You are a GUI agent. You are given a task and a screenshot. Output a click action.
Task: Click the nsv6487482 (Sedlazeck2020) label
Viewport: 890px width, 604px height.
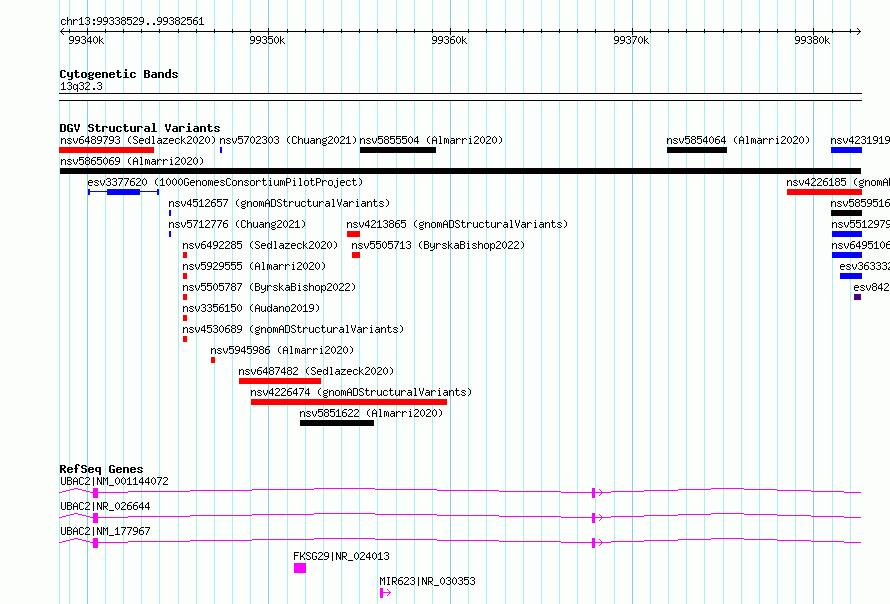316,371
